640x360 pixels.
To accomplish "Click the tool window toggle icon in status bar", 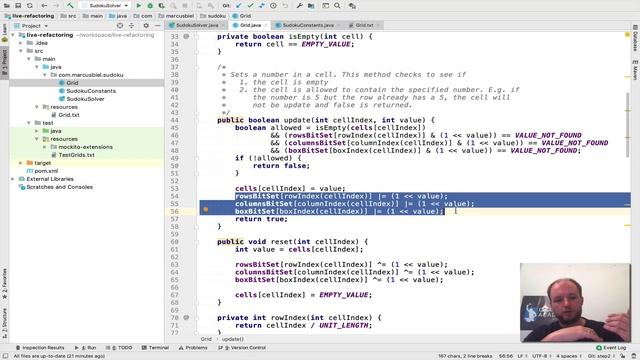I will point(5,356).
